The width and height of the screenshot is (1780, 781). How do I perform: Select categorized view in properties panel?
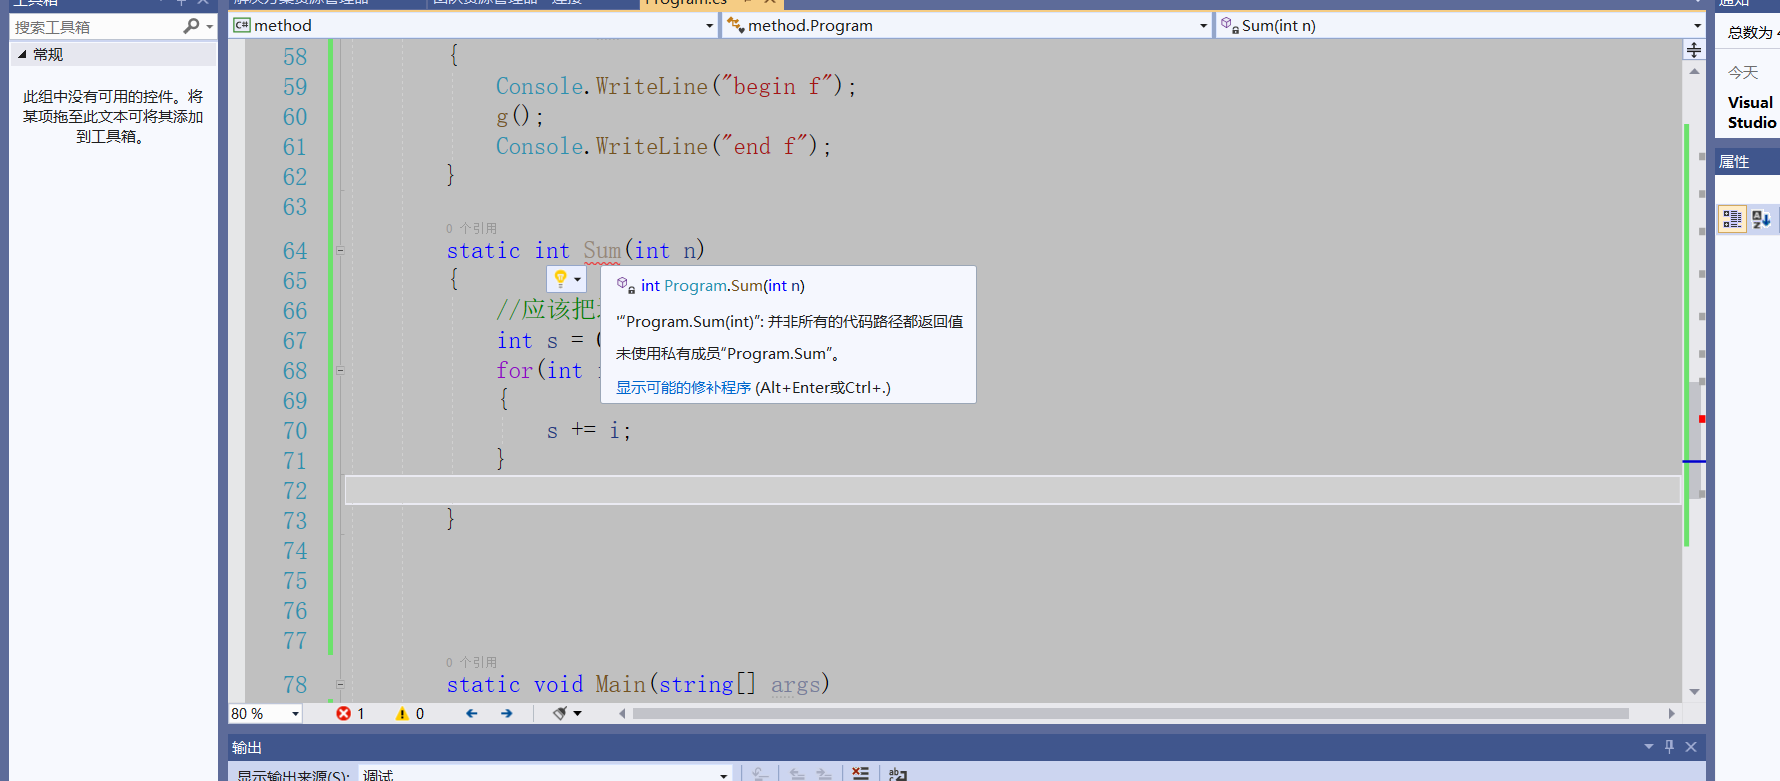point(1732,219)
